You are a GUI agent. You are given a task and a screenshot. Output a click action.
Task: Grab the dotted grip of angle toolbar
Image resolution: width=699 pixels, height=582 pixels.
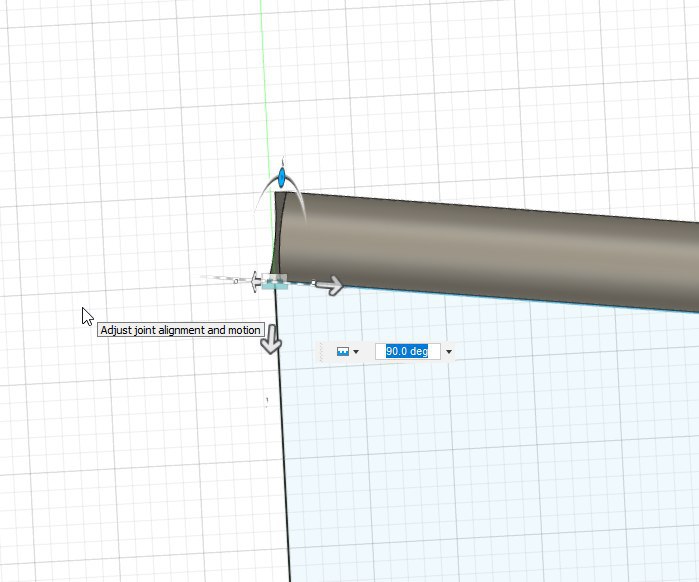pos(323,352)
